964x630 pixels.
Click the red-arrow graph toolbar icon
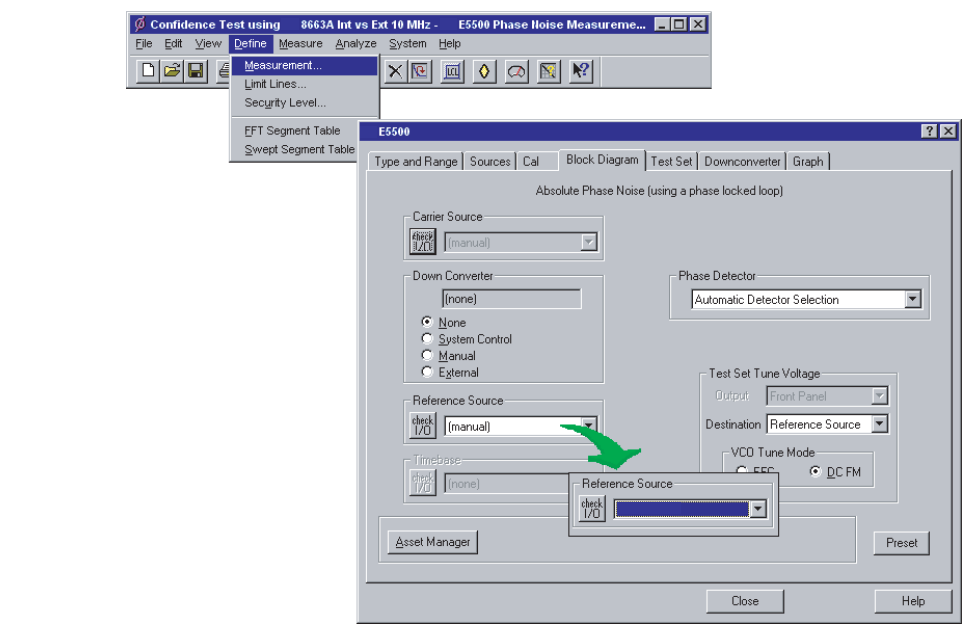click(x=420, y=71)
